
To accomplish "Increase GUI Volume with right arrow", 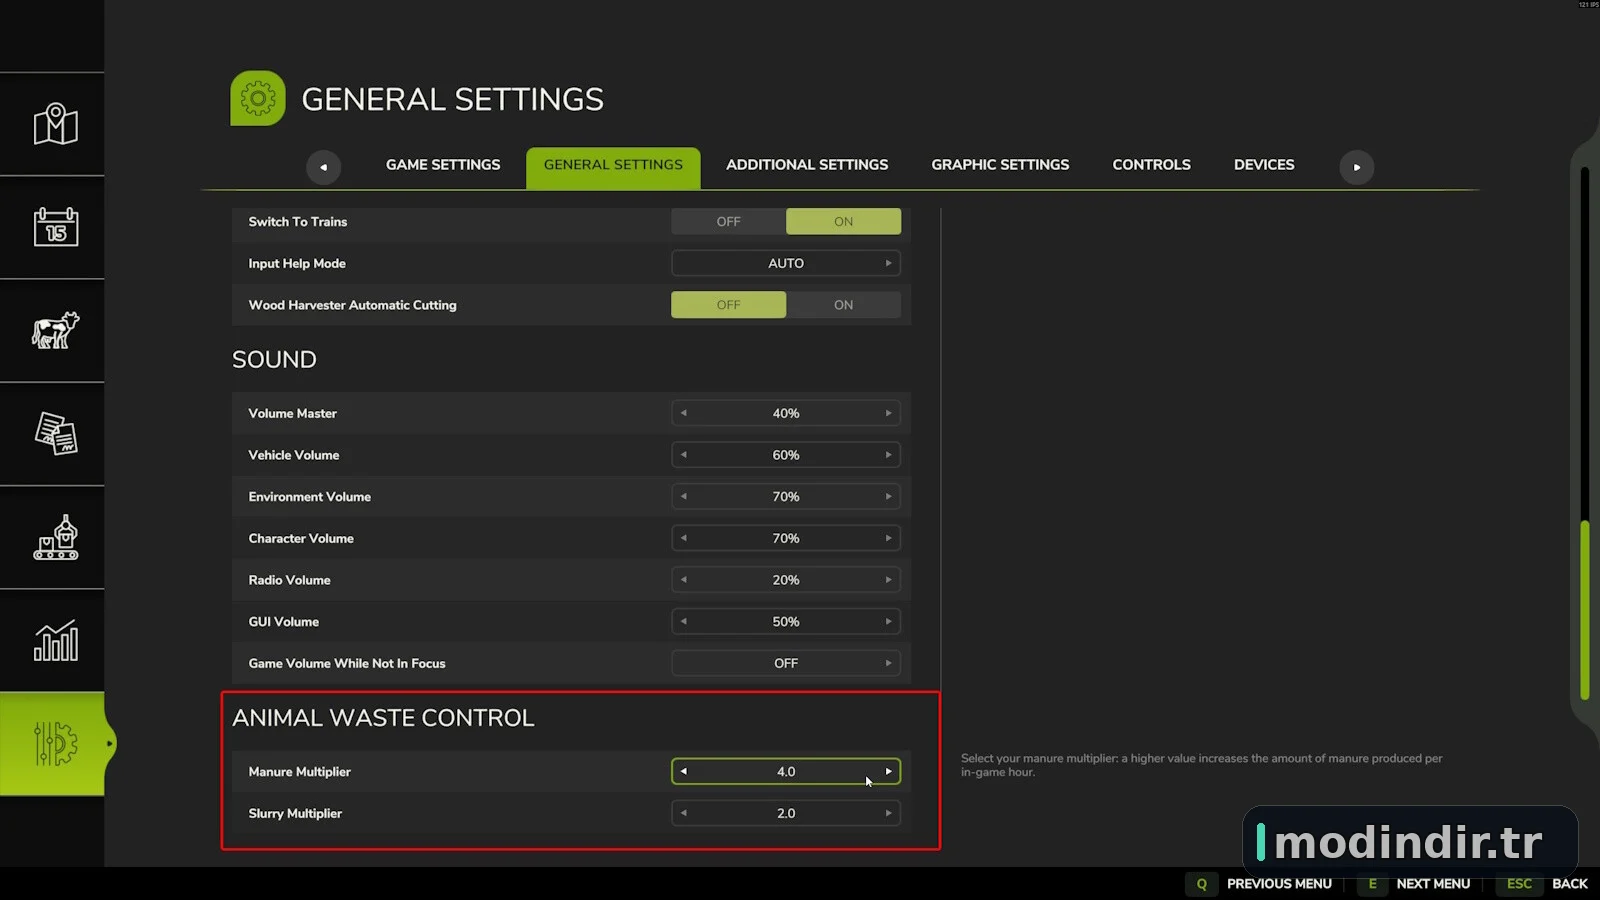I will [888, 622].
